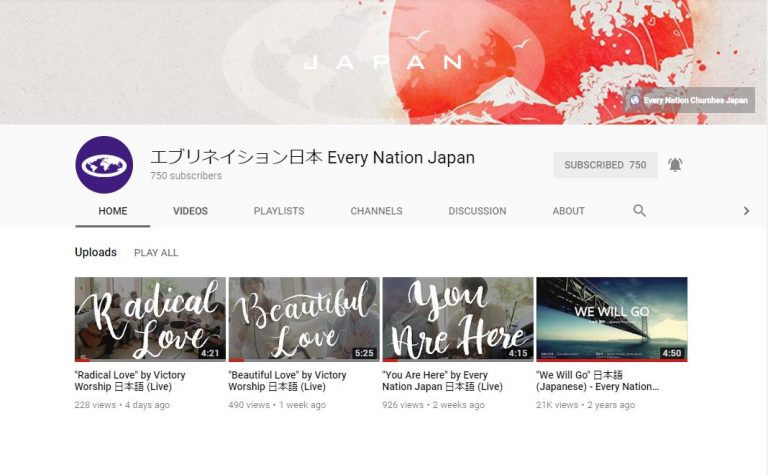
Task: Click the Subscribed 750 button
Action: pyautogui.click(x=605, y=165)
